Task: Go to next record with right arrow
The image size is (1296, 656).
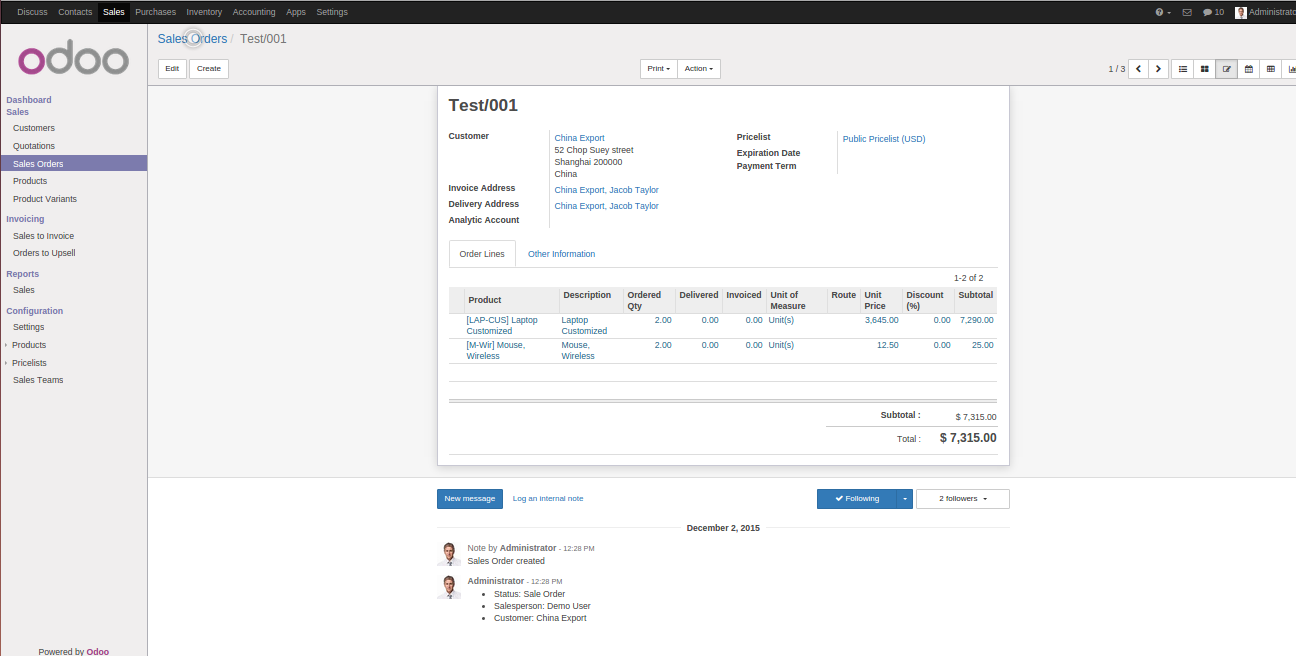Action: pos(1158,69)
